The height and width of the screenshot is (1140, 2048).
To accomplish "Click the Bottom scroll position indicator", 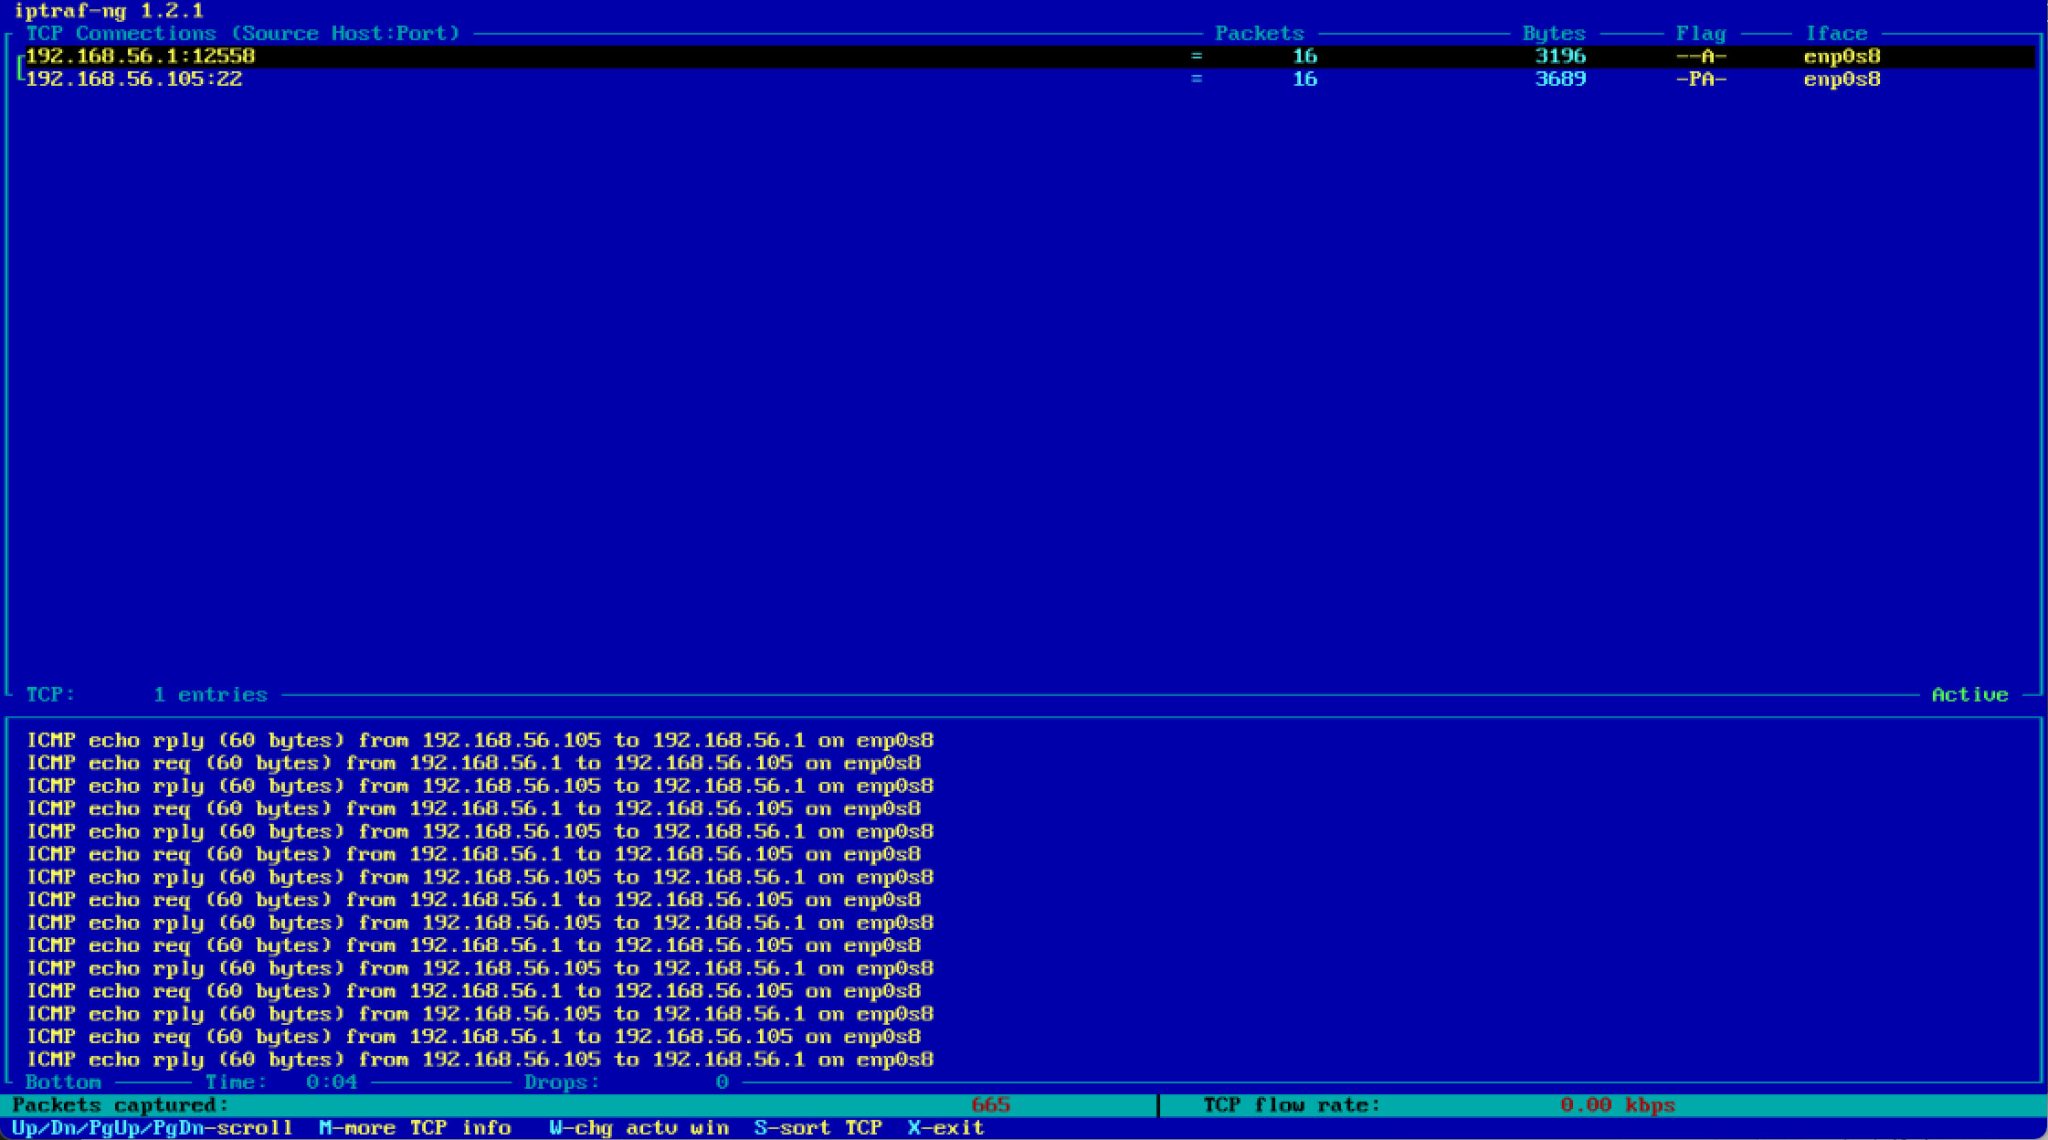I will 63,1082.
